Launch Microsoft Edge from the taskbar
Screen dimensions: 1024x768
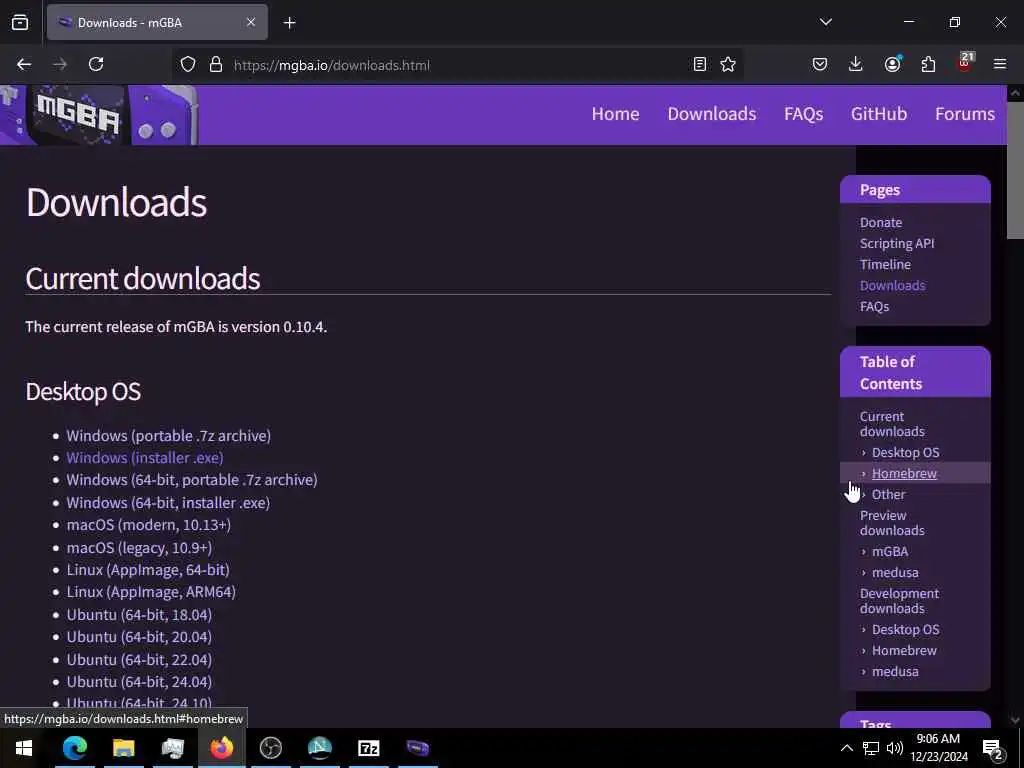pos(74,748)
